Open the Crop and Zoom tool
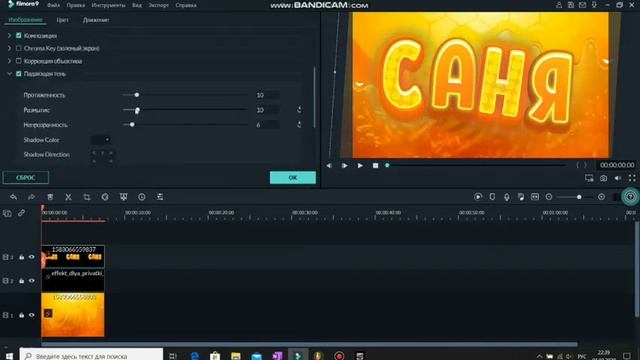This screenshot has height=360, width=640. [x=87, y=197]
